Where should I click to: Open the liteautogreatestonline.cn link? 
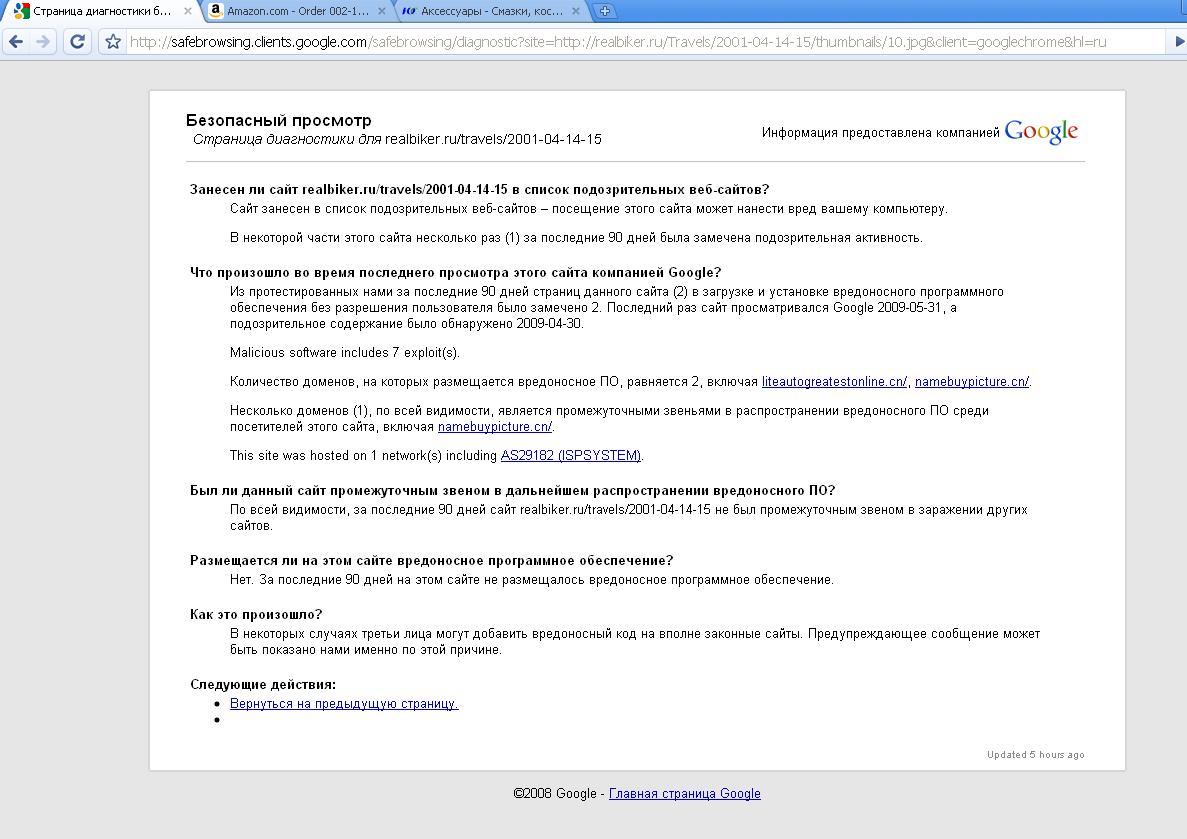[834, 381]
